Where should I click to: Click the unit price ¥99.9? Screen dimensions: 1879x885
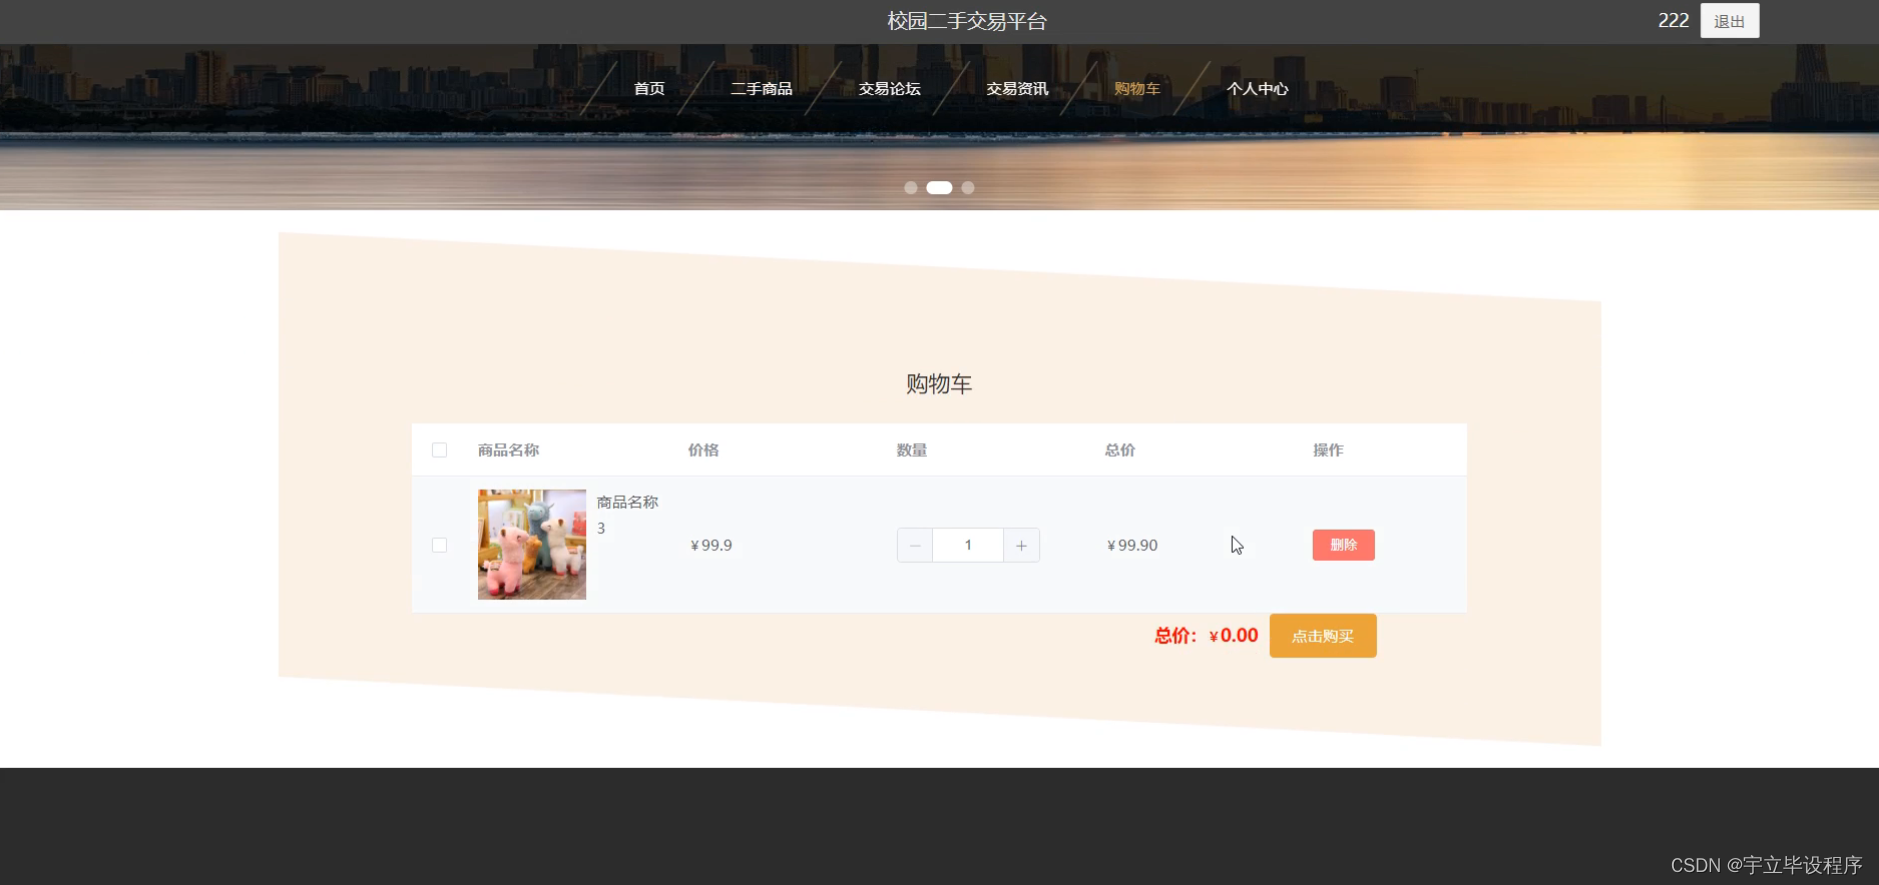711,545
